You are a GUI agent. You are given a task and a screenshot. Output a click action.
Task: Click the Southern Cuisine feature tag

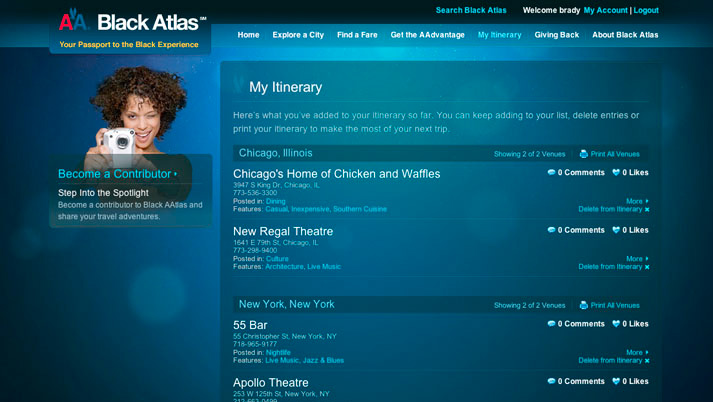[360, 209]
